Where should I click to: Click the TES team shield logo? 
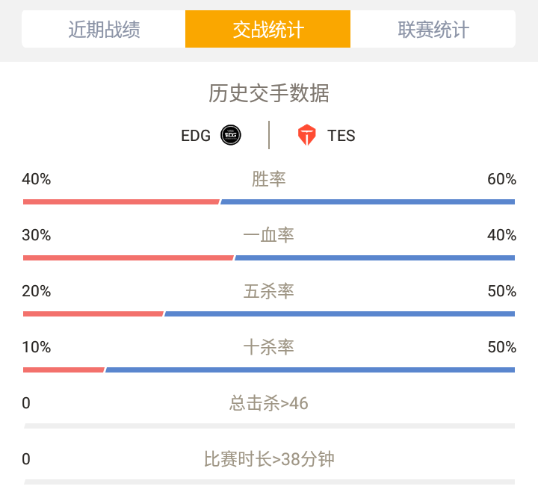click(306, 135)
